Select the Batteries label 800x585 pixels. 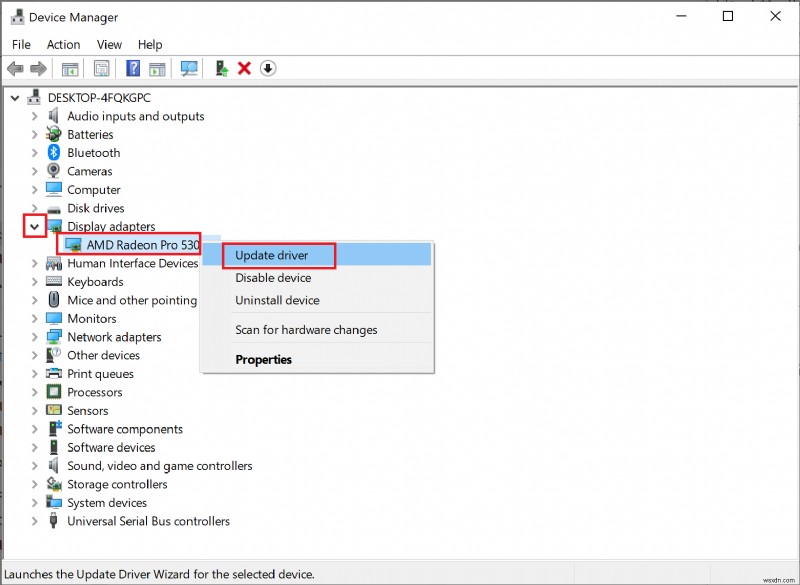point(90,135)
